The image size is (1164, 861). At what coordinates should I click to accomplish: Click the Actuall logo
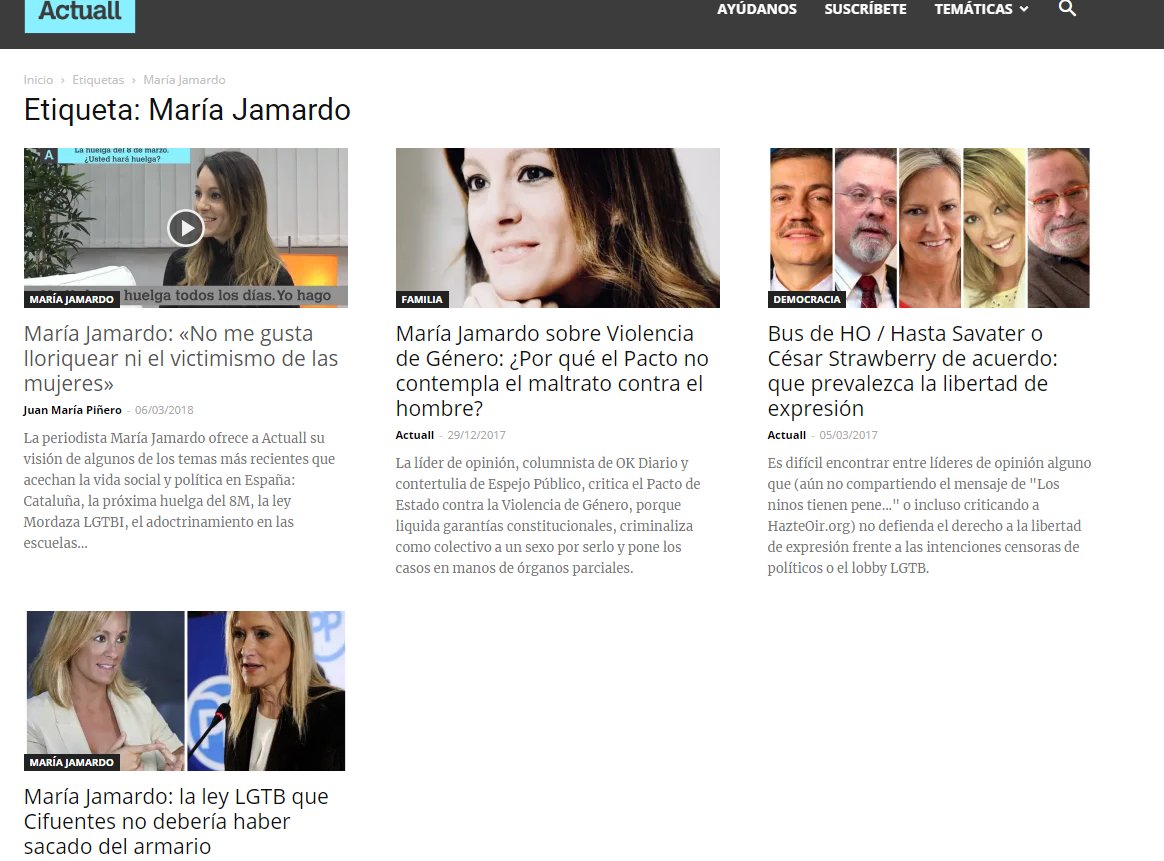pyautogui.click(x=80, y=15)
